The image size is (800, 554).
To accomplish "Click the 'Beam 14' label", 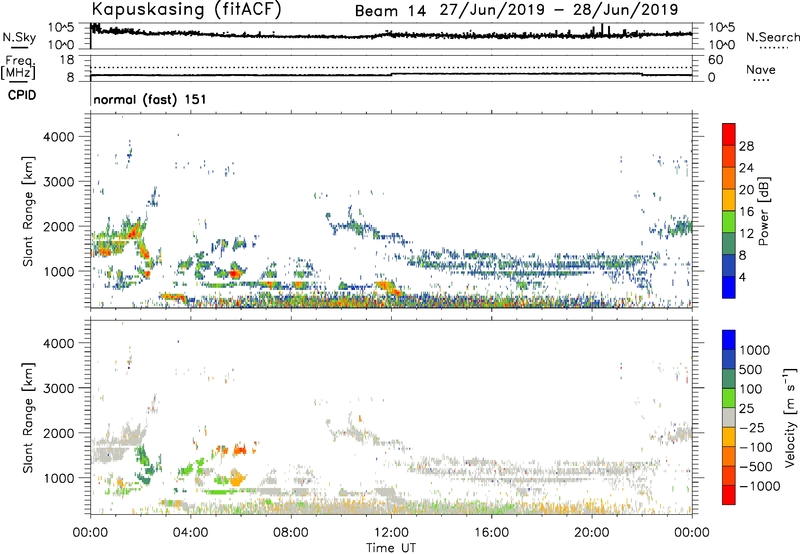I will pyautogui.click(x=390, y=11).
